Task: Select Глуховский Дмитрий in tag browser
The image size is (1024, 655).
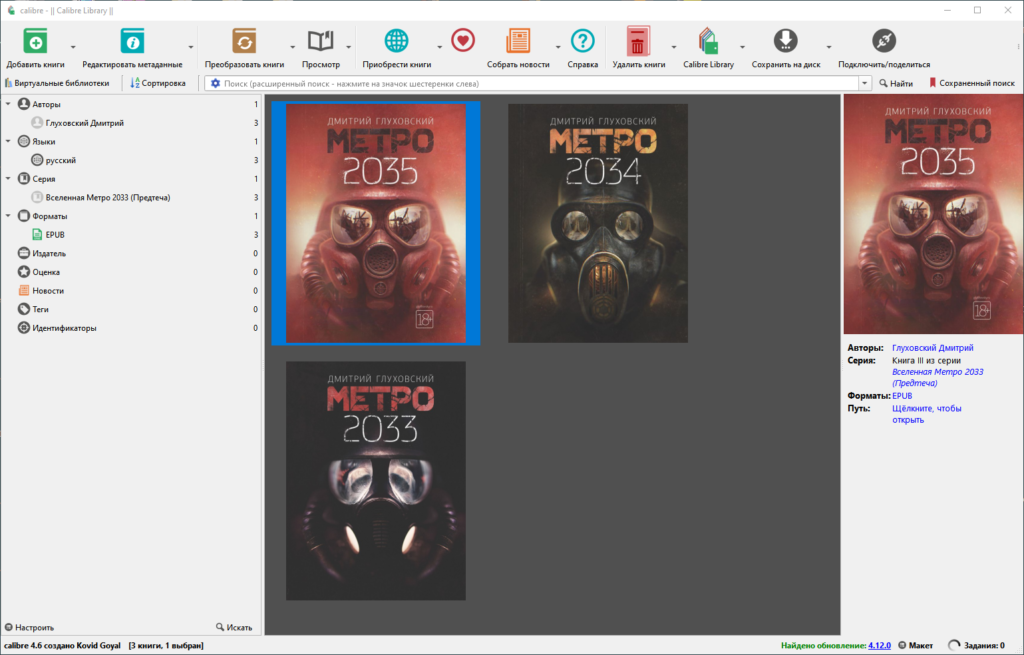Action: (x=84, y=123)
